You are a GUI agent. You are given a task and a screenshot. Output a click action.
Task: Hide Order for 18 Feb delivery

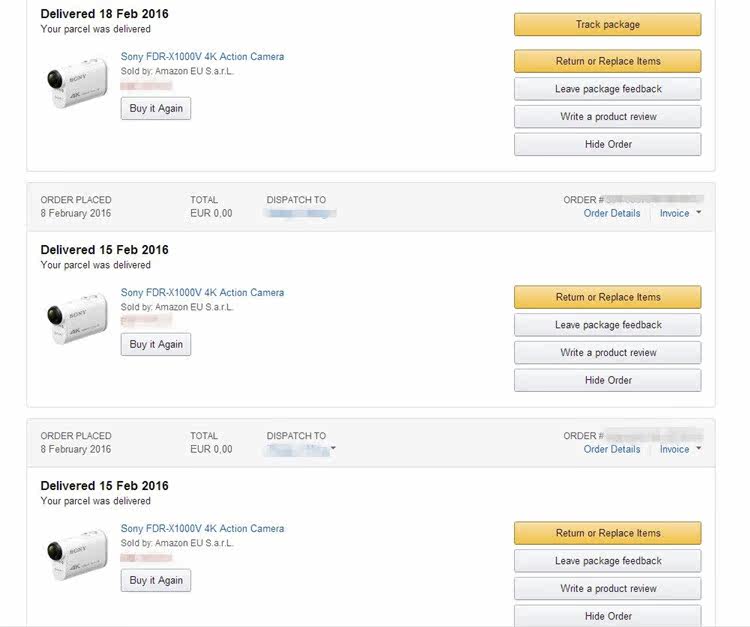click(x=607, y=144)
